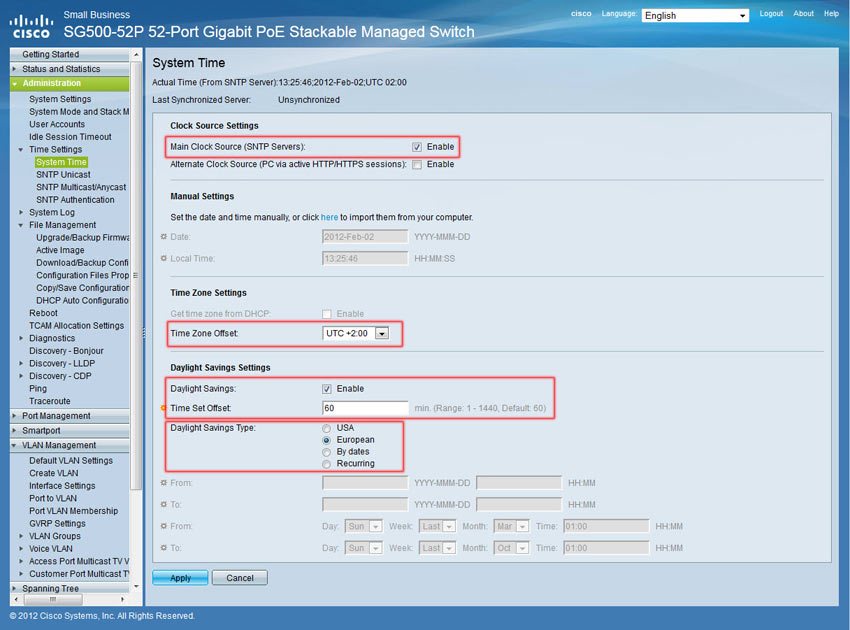This screenshot has height=630, width=850.
Task: Open the From Month dropdown showing Mar
Action: [x=512, y=526]
